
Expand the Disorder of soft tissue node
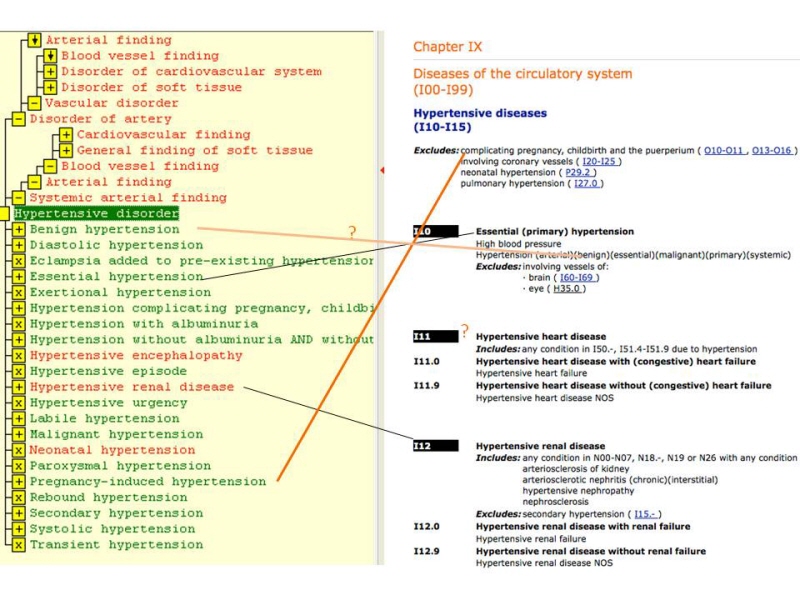(x=50, y=88)
